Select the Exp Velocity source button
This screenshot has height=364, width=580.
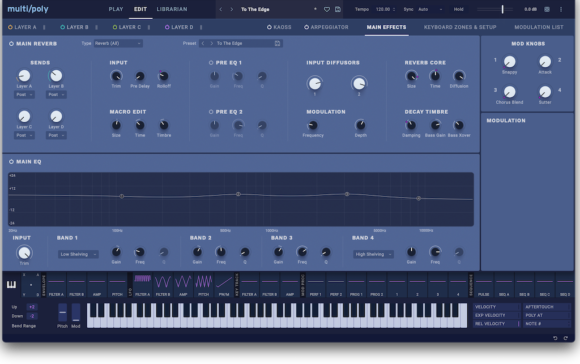coord(496,315)
